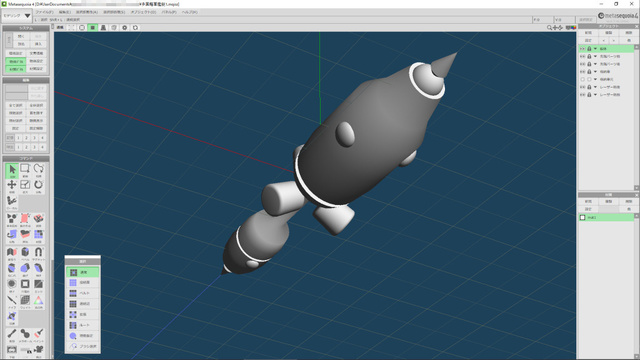Image resolution: width=640 pixels, height=360 pixels.
Task: Show the hidden fifth object via eye
Action: [582, 79]
